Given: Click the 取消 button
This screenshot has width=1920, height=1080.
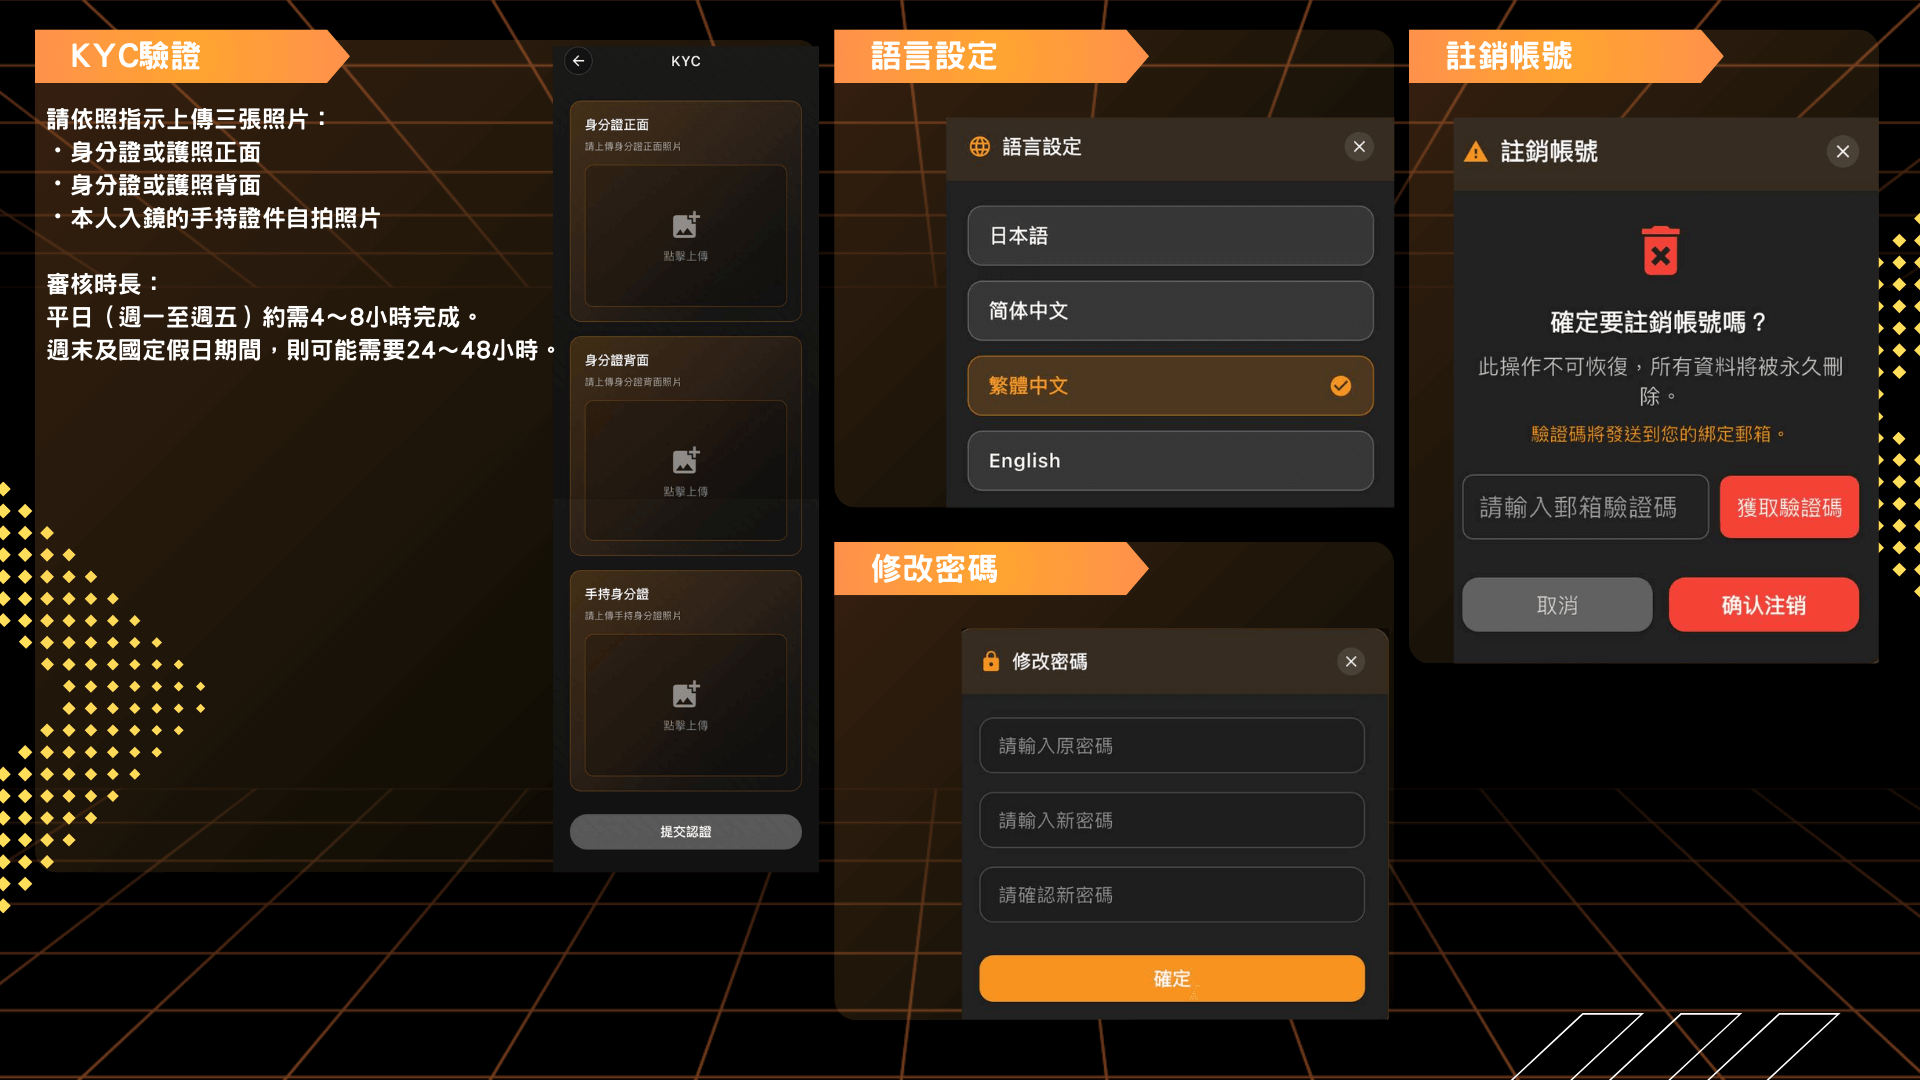Looking at the screenshot, I should pyautogui.click(x=1557, y=605).
